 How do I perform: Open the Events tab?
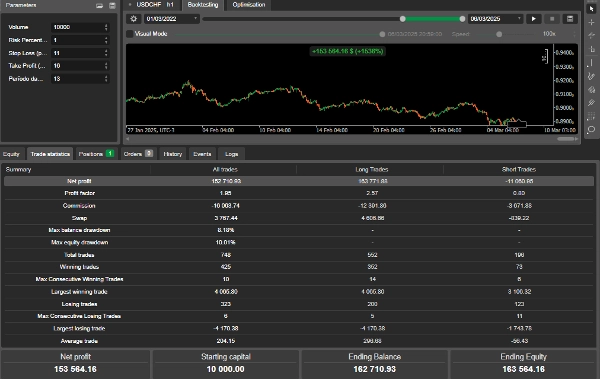coord(202,154)
